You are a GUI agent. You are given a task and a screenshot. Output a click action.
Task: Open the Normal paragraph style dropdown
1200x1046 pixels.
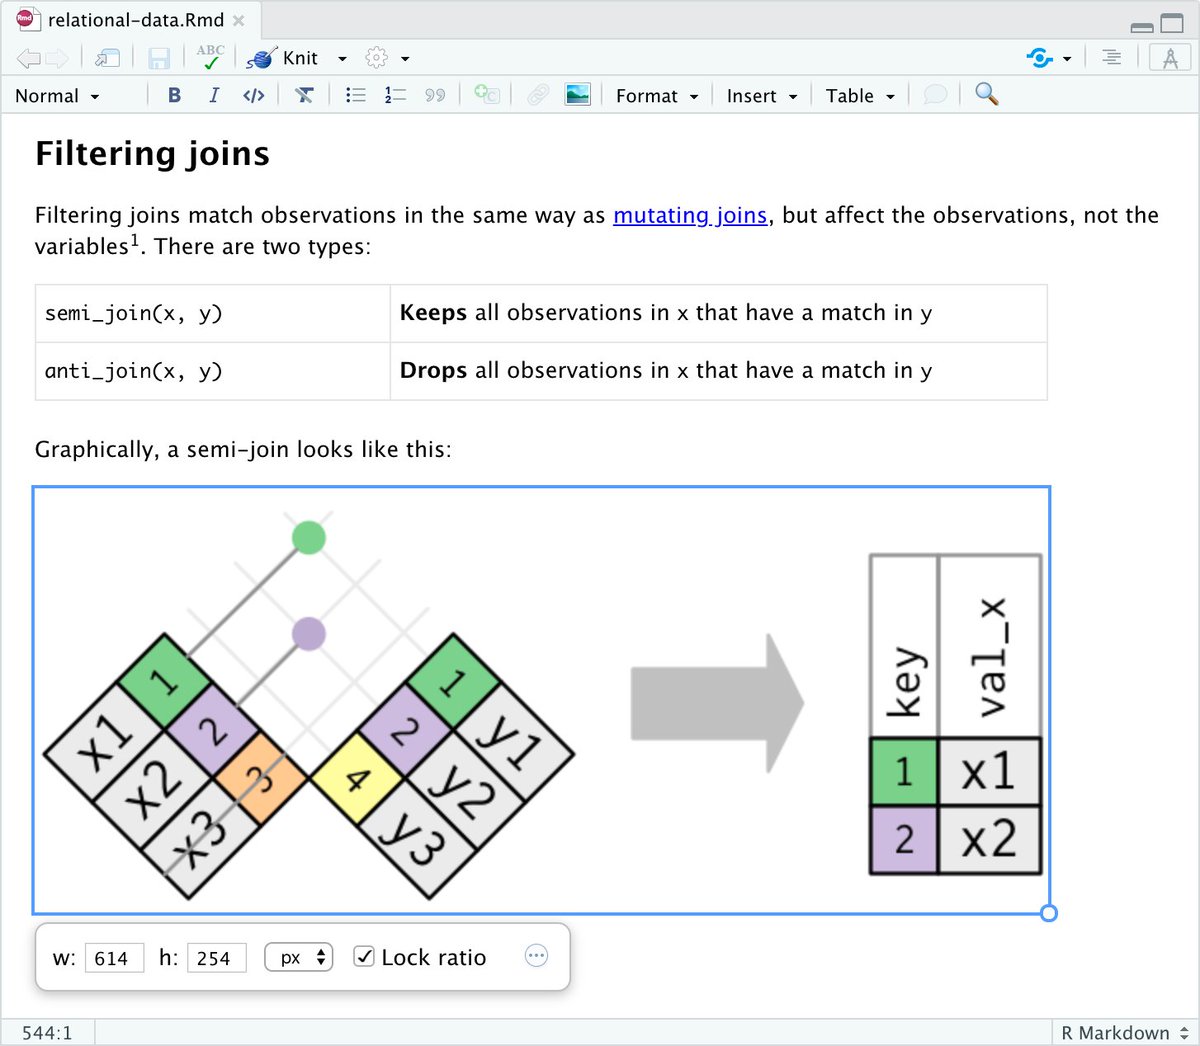point(57,96)
